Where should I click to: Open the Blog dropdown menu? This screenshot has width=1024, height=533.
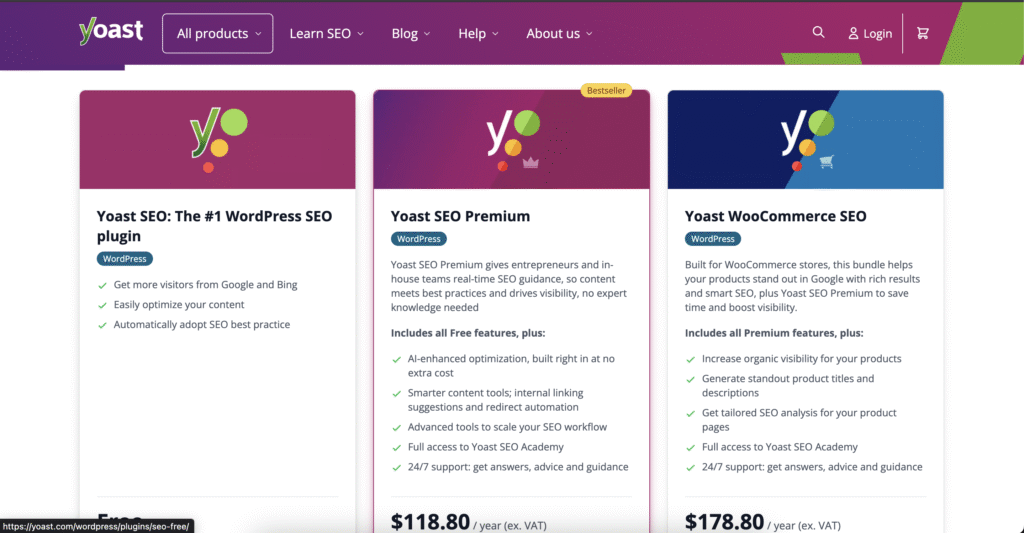point(411,33)
